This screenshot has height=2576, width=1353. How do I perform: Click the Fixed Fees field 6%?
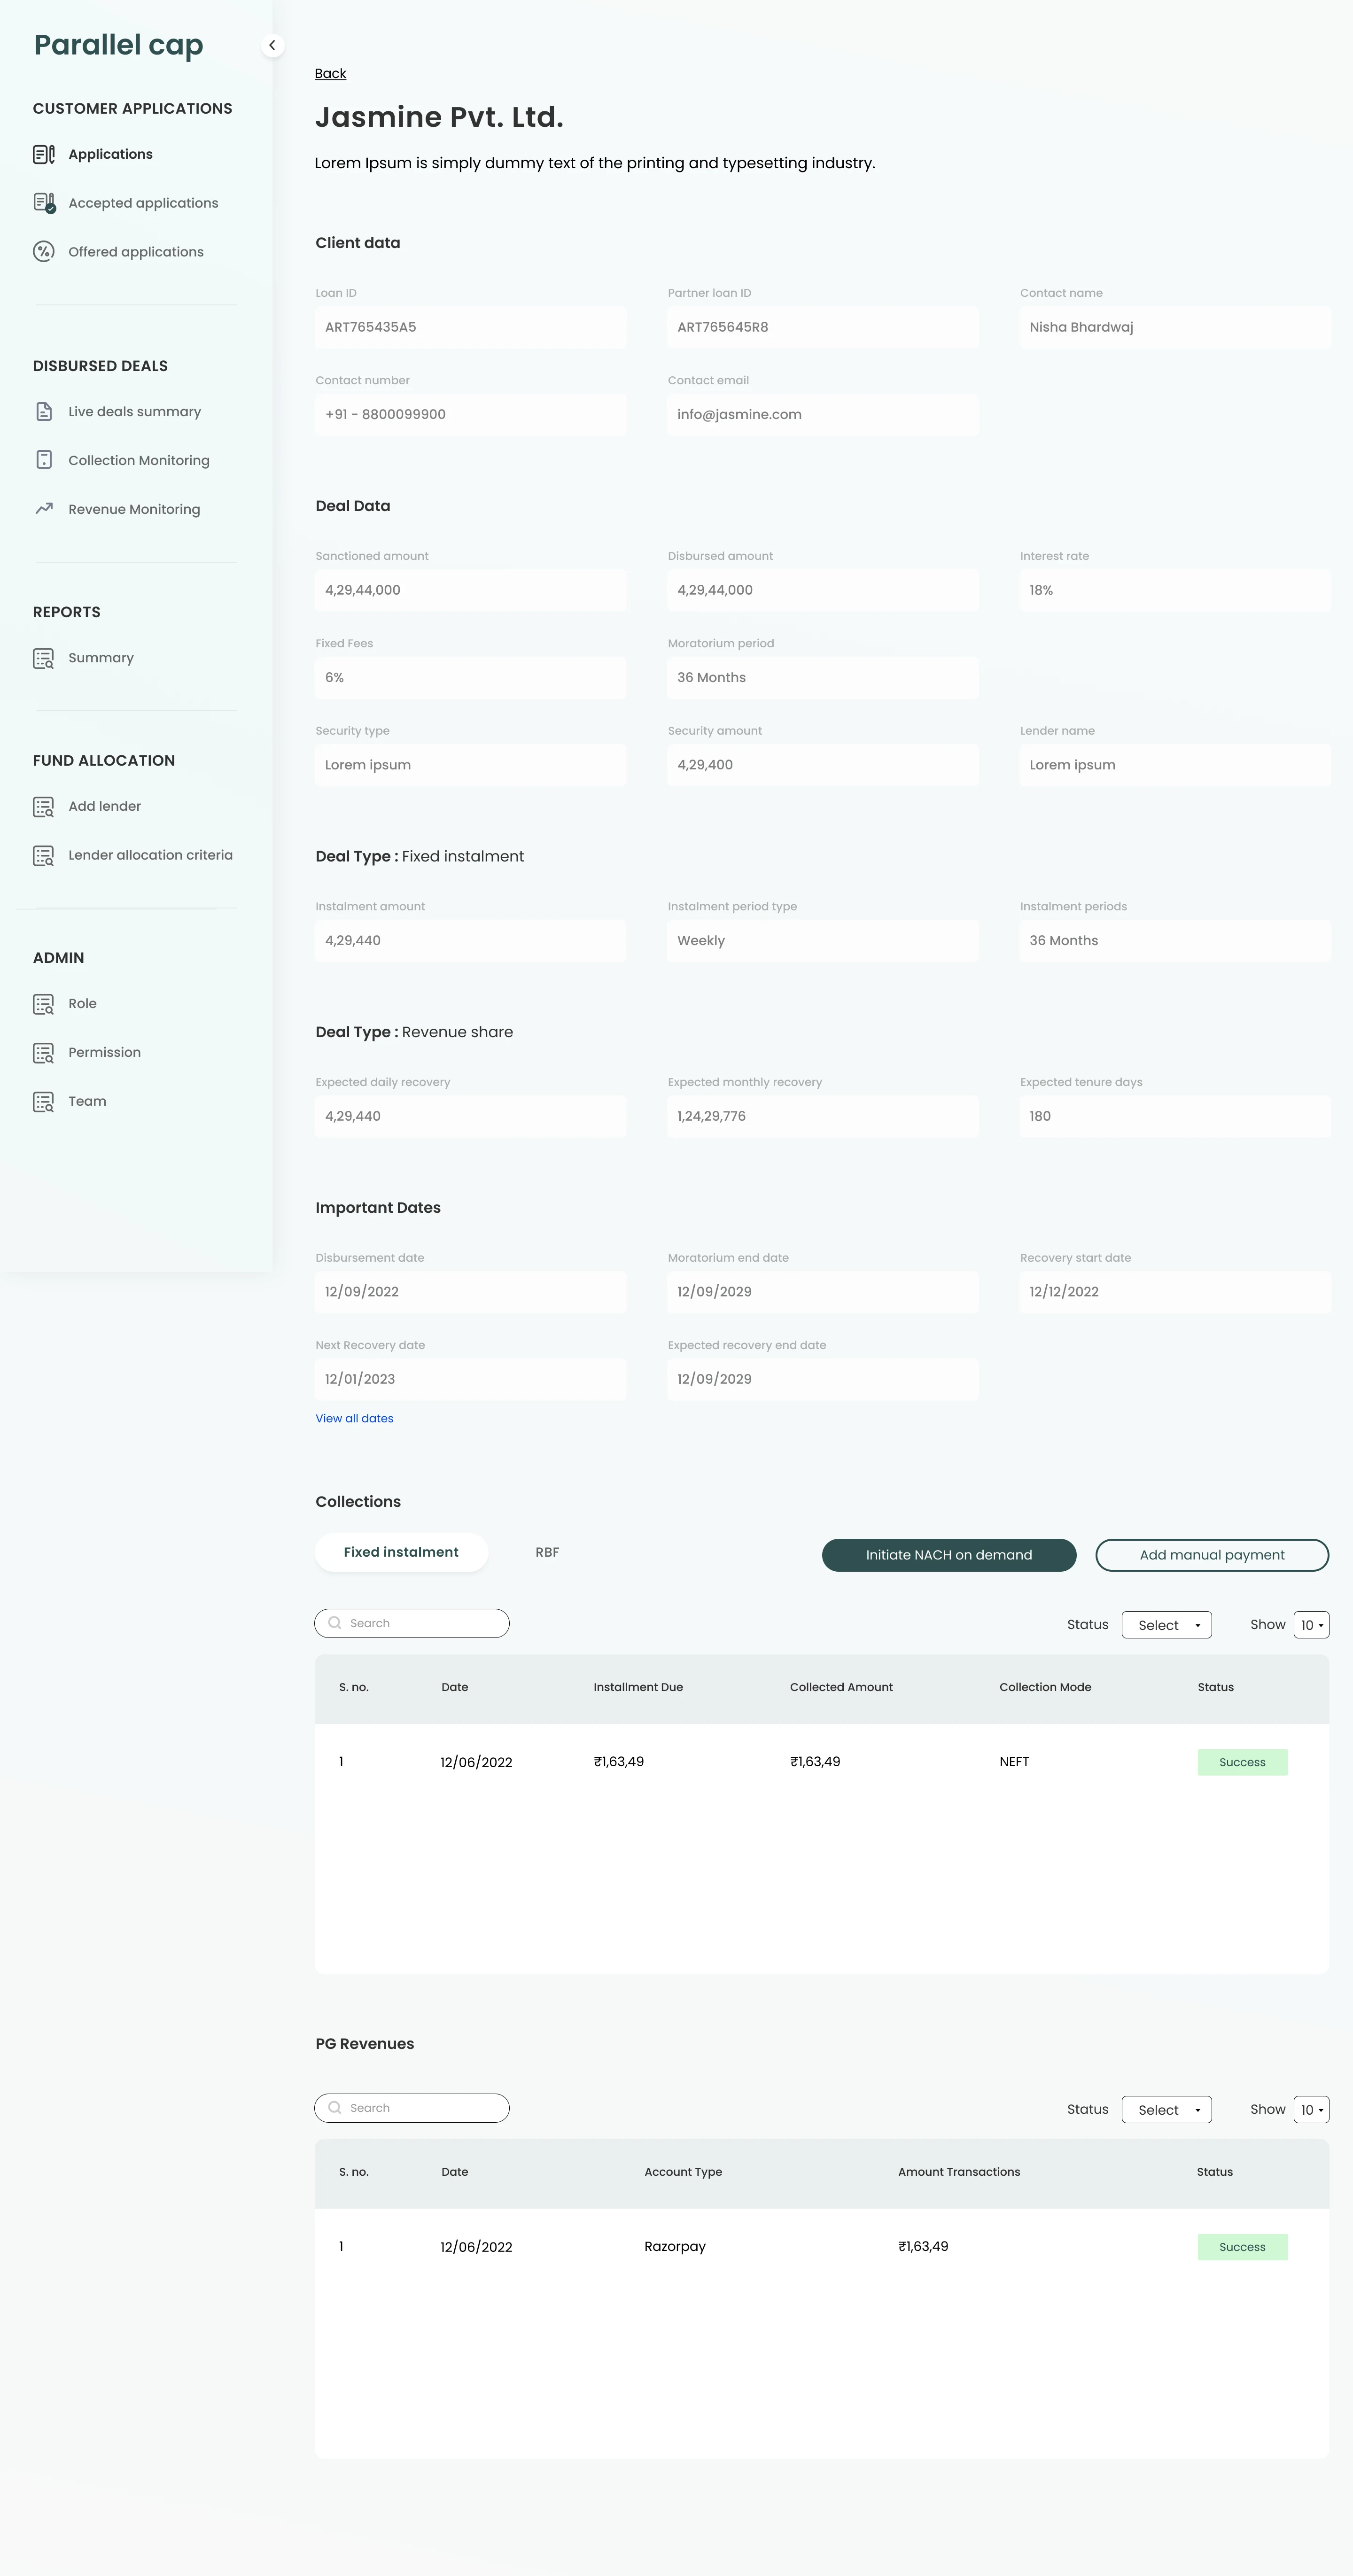coord(471,677)
